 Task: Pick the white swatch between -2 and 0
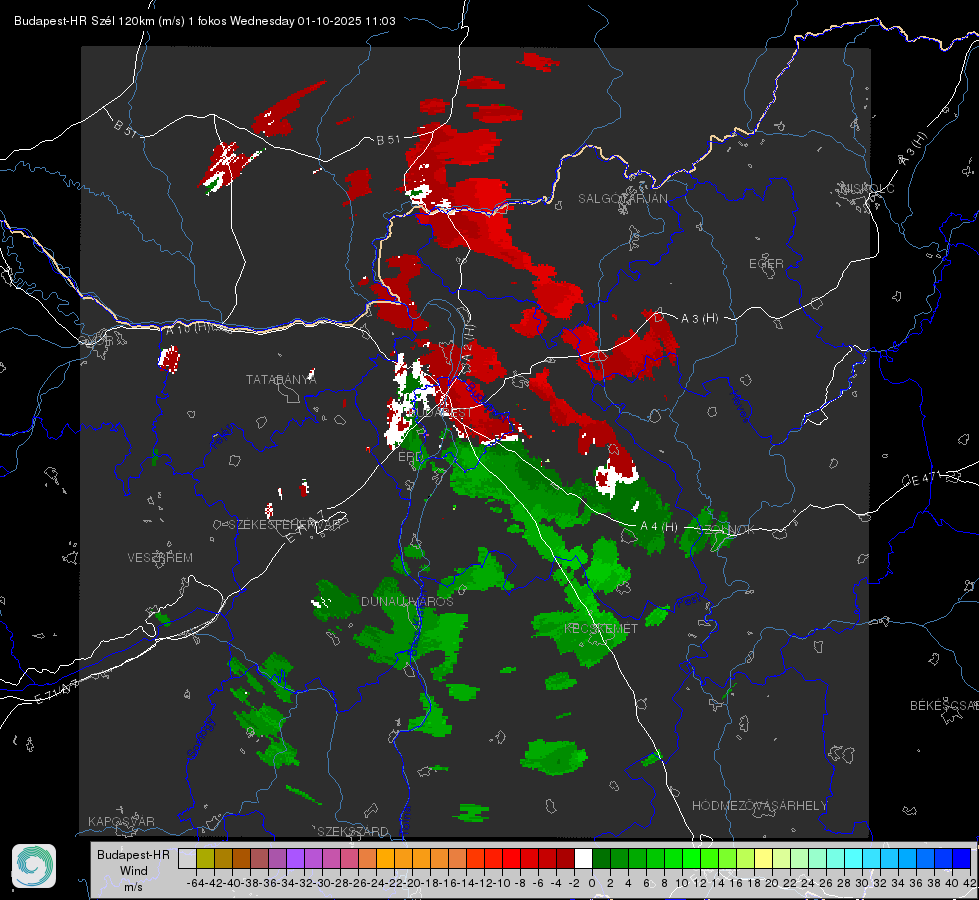(583, 858)
